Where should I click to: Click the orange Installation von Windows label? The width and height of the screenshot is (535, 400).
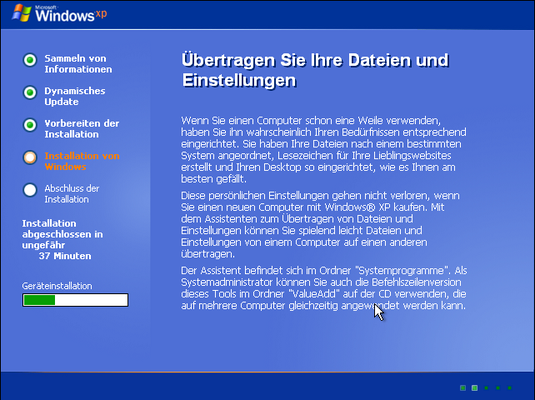pyautogui.click(x=82, y=161)
